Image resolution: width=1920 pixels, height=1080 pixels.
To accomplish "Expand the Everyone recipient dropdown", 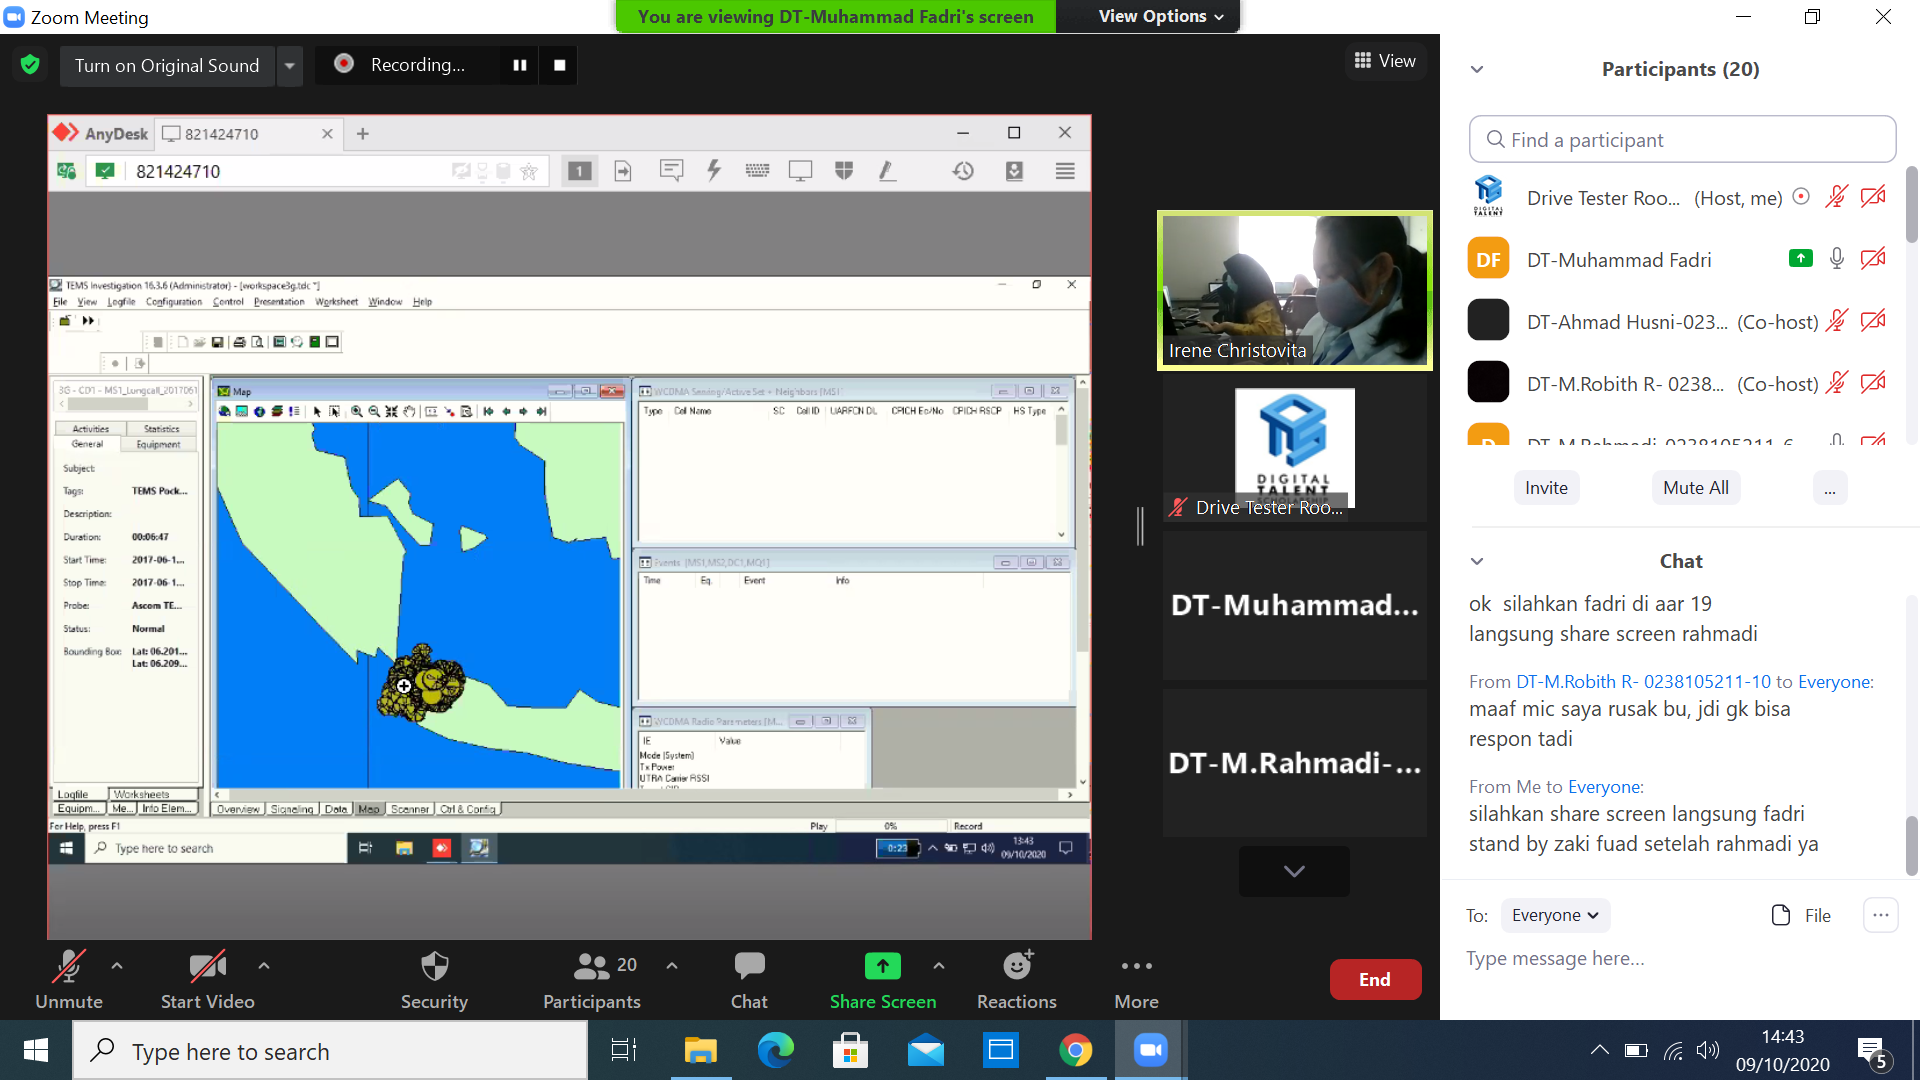I will click(1555, 915).
